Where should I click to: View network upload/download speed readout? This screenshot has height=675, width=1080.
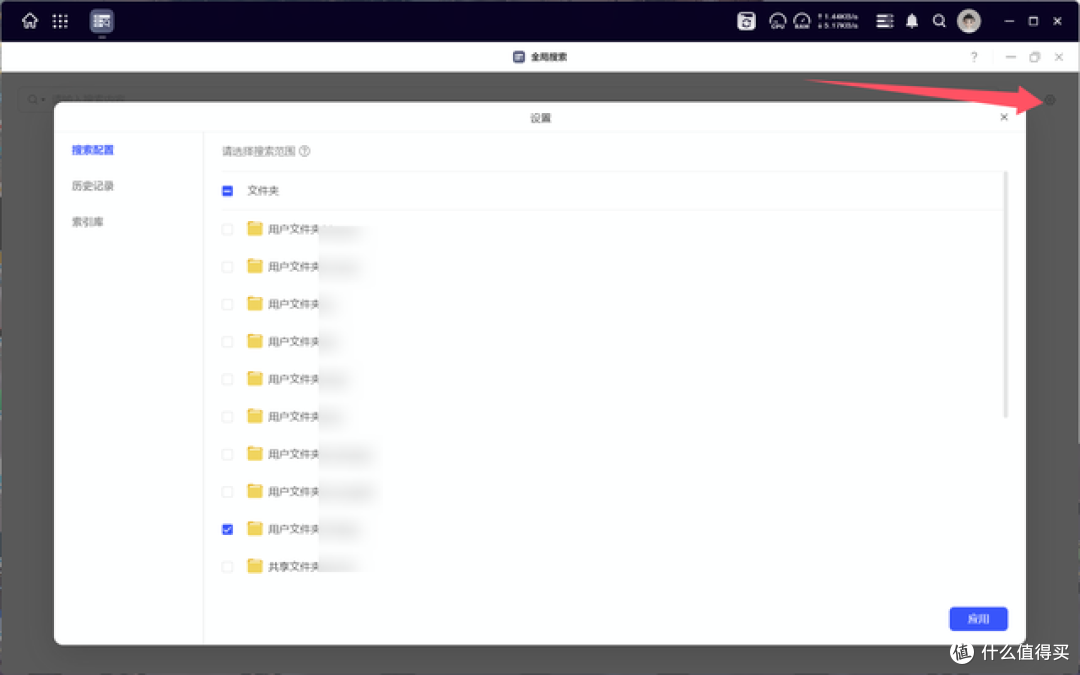(838, 21)
